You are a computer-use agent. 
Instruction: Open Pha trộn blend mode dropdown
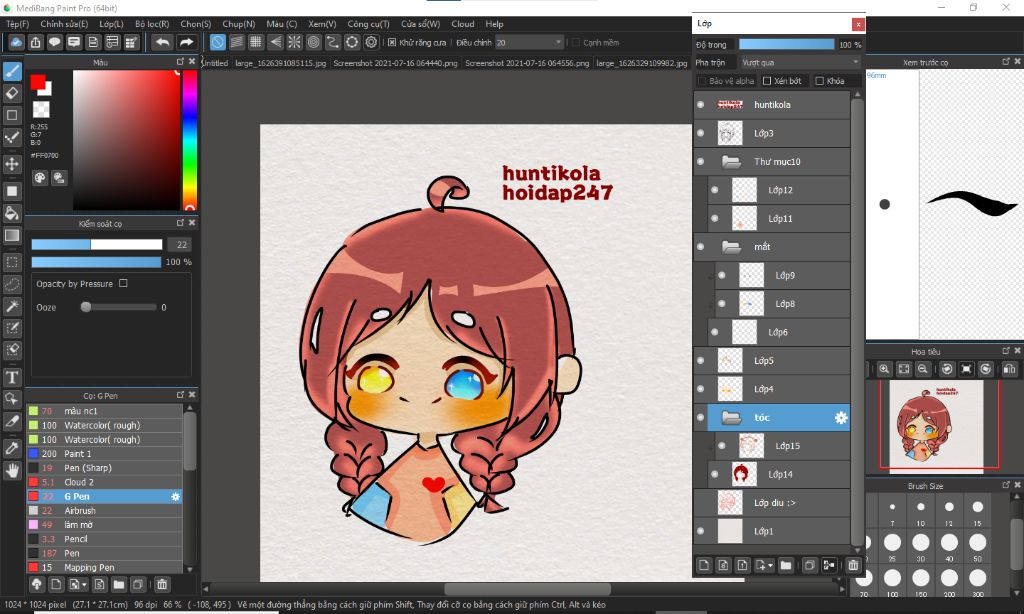pos(800,63)
